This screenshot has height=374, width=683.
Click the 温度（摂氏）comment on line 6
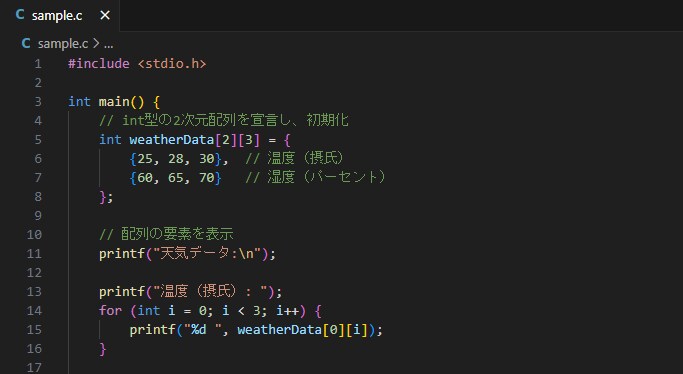point(294,158)
